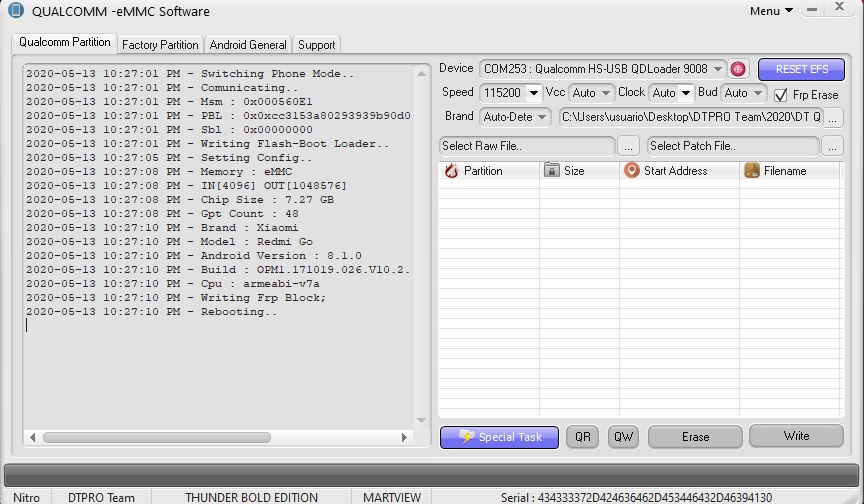Click the log scroll down arrow

point(421,420)
